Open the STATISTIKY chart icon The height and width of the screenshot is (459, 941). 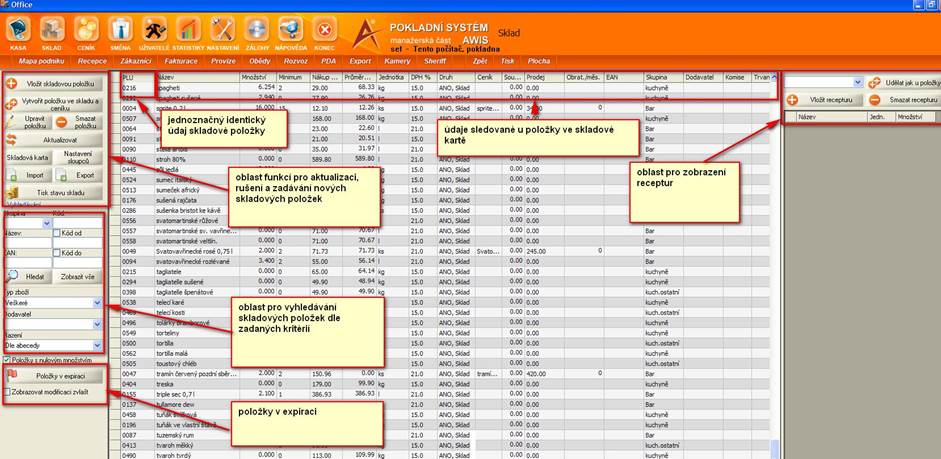click(x=188, y=30)
